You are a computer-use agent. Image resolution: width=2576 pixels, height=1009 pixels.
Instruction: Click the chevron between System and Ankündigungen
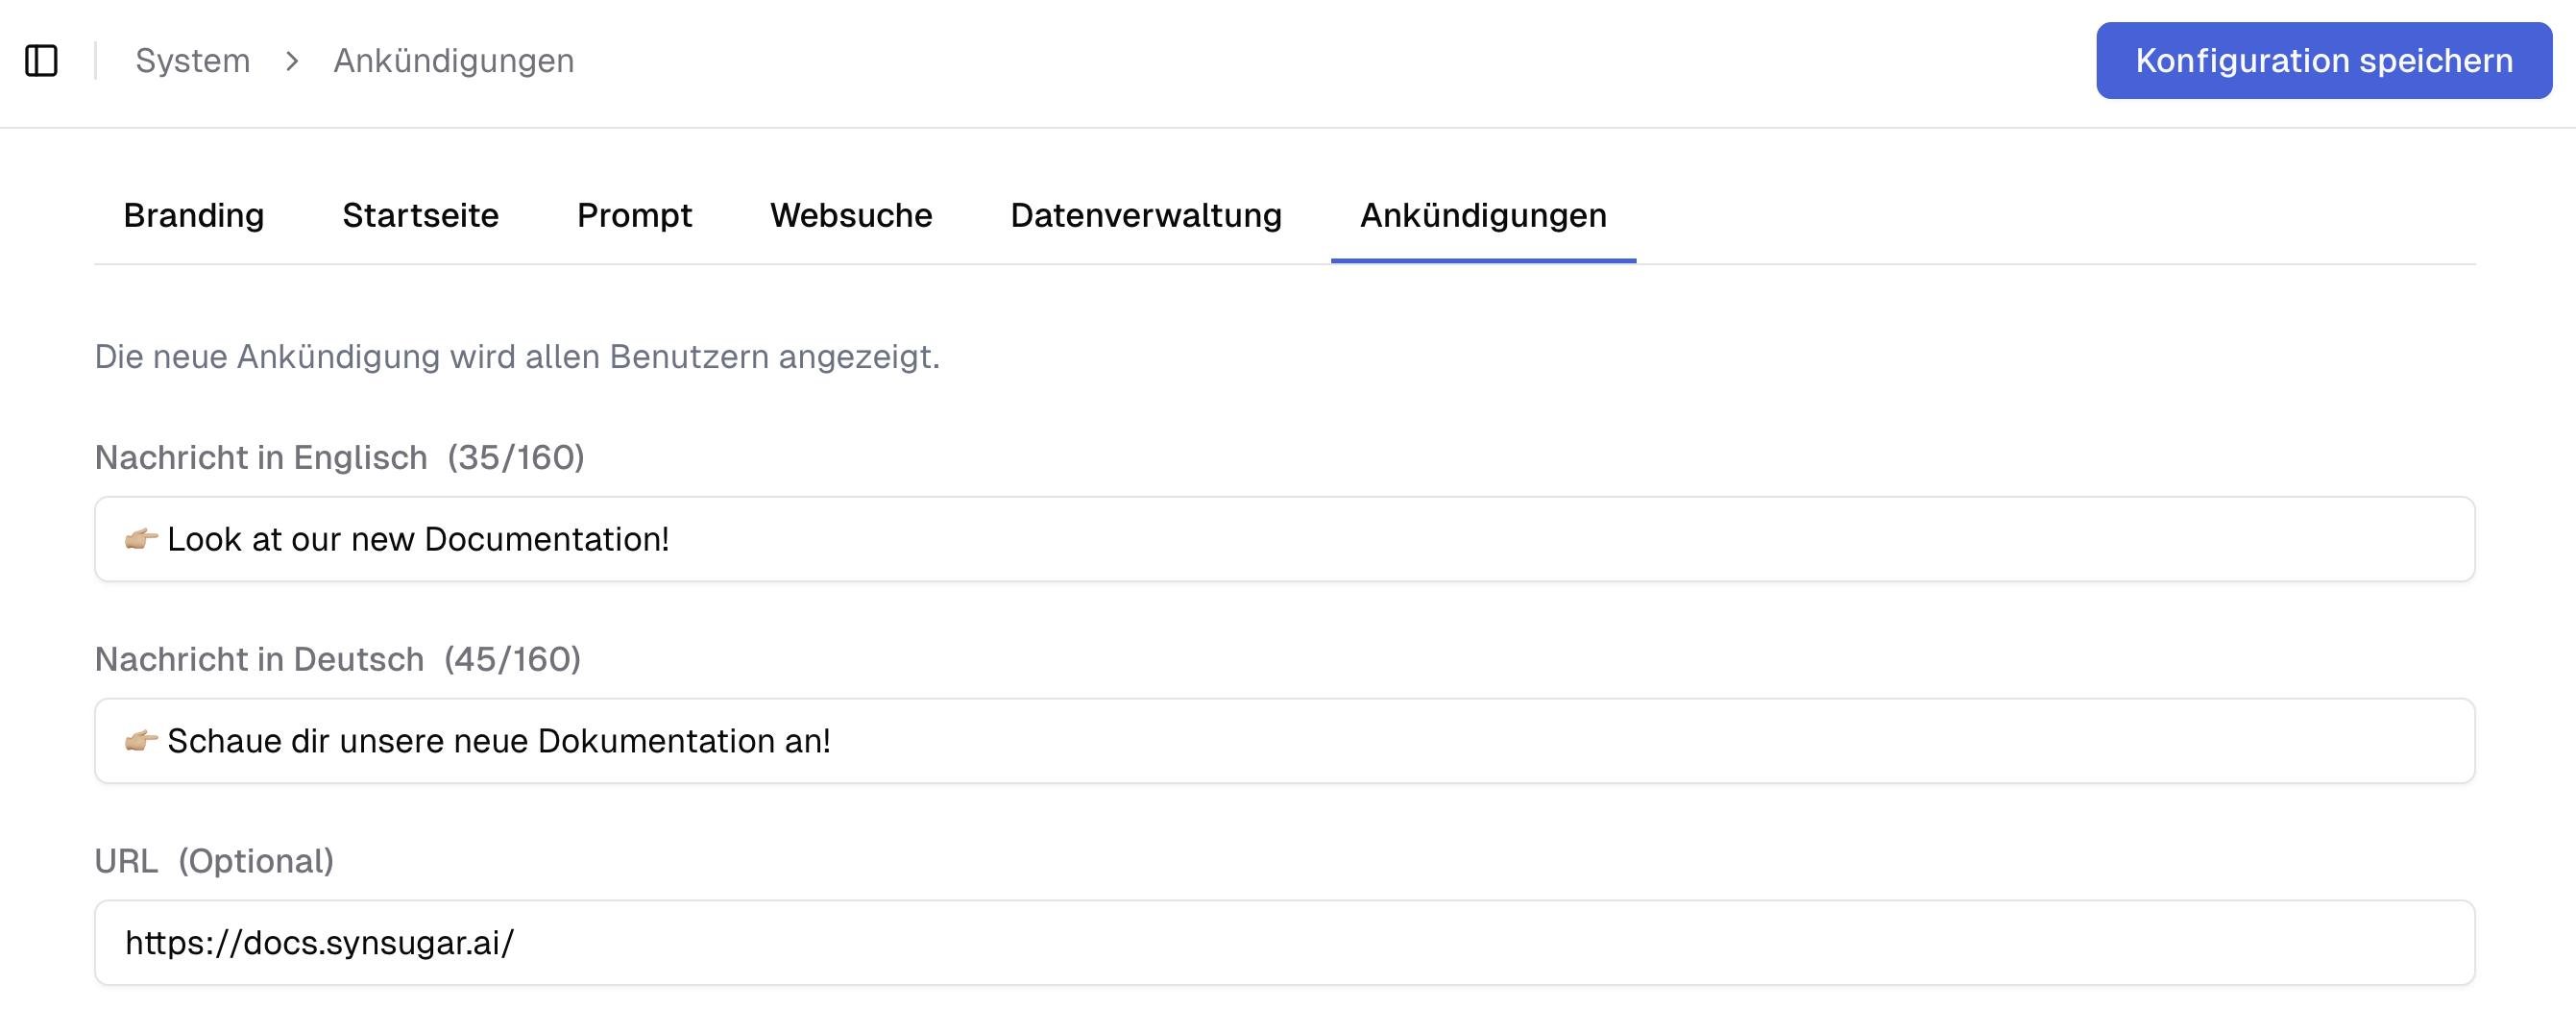coord(292,61)
